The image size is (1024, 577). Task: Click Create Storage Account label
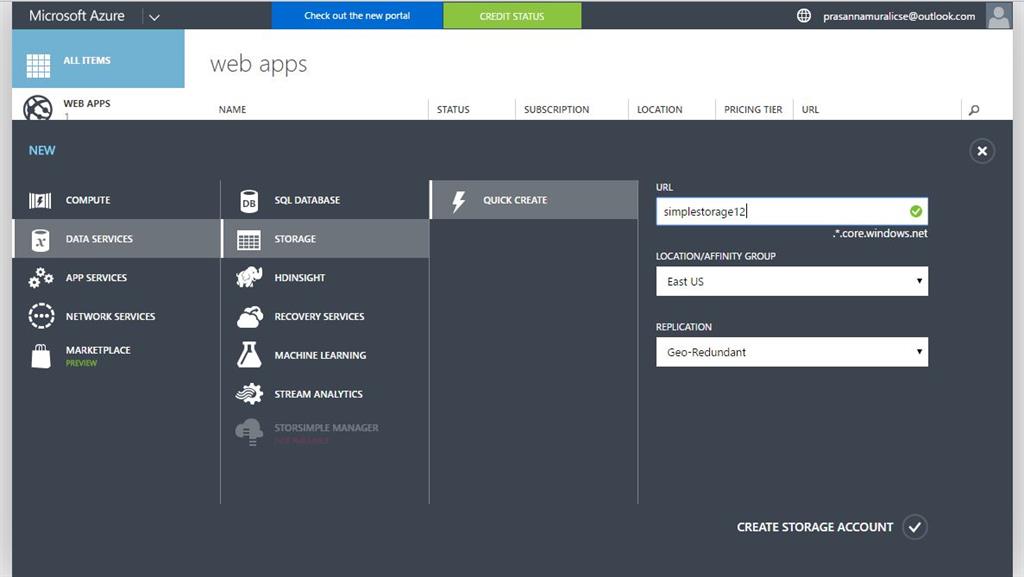click(x=814, y=527)
